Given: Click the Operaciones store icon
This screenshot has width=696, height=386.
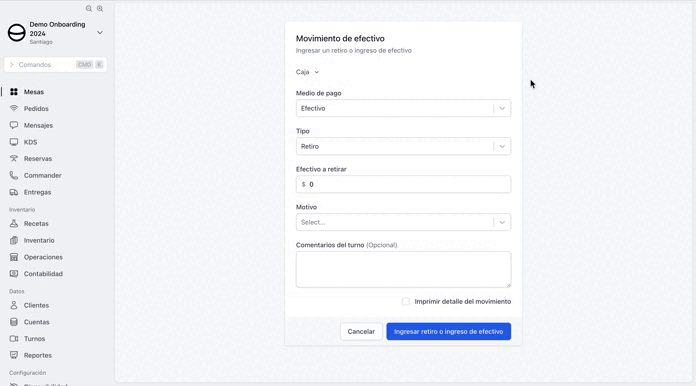Looking at the screenshot, I should 14,257.
